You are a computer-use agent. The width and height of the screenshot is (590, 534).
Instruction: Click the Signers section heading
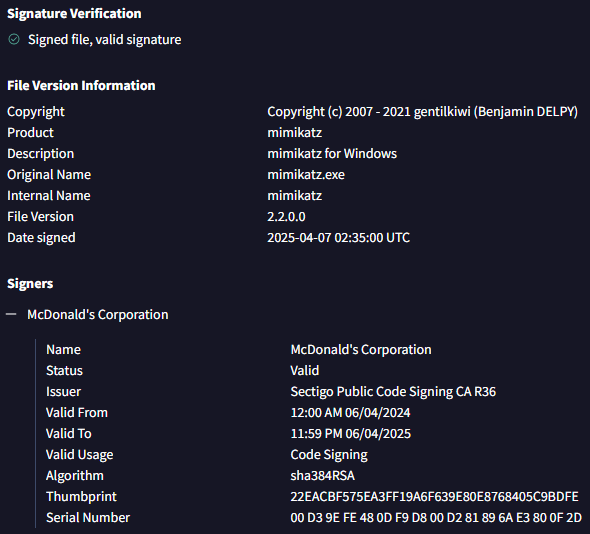pos(30,284)
